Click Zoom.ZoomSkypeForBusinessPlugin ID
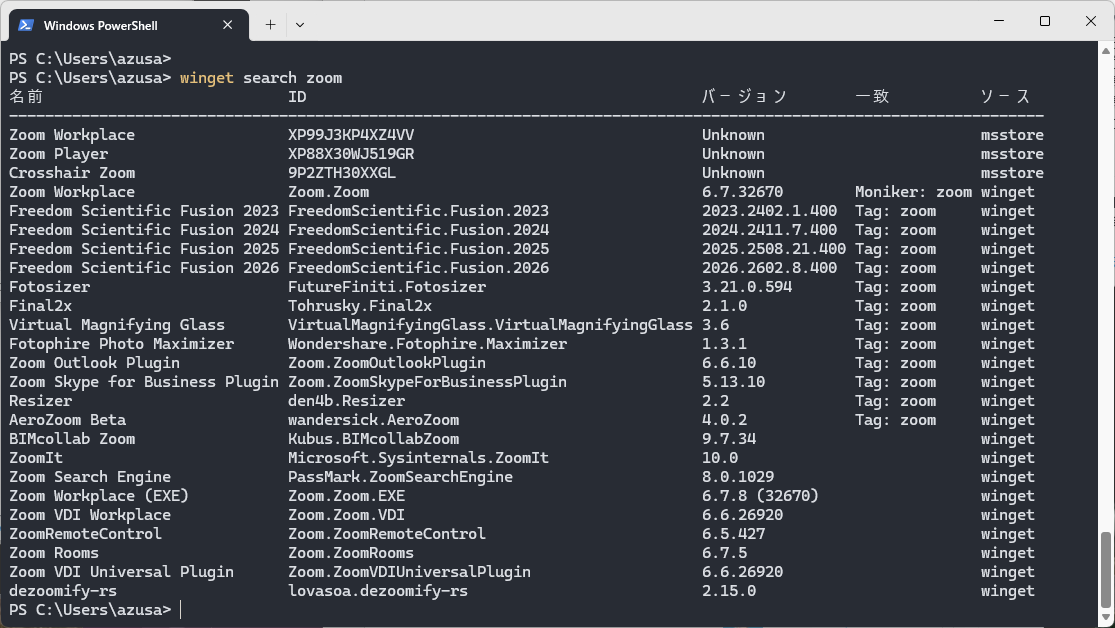 click(x=427, y=382)
